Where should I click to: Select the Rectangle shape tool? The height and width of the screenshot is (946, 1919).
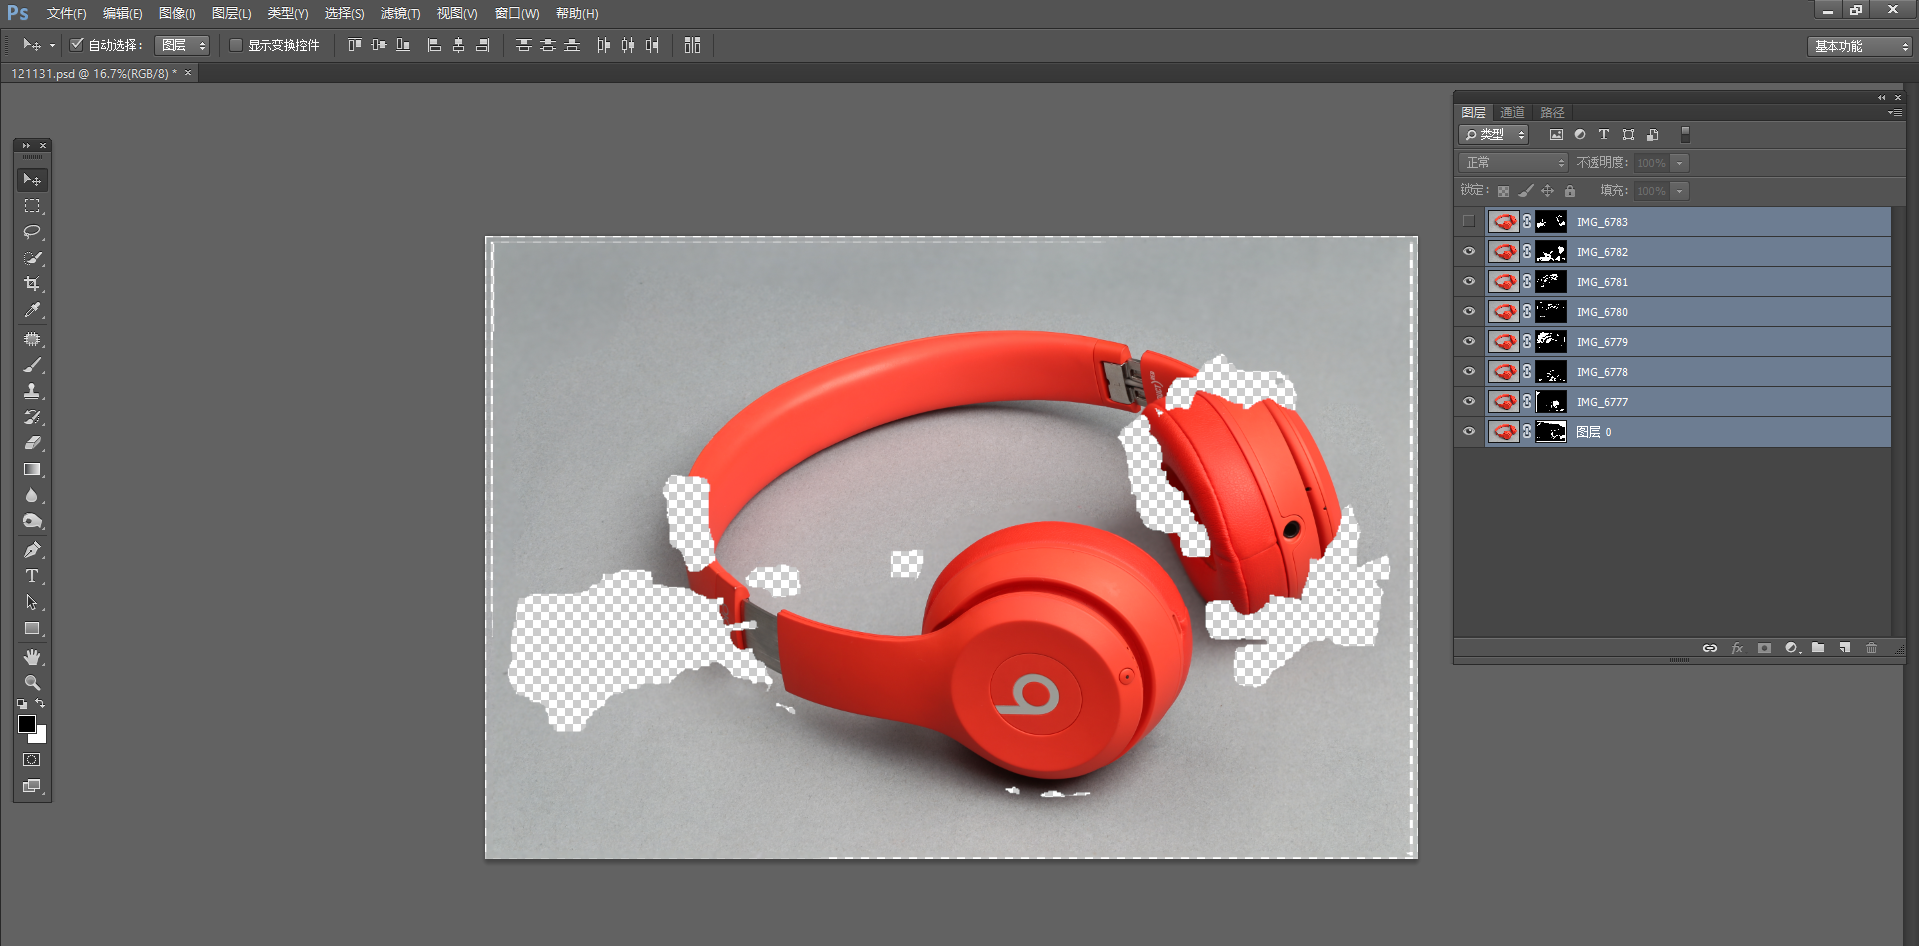click(x=32, y=628)
